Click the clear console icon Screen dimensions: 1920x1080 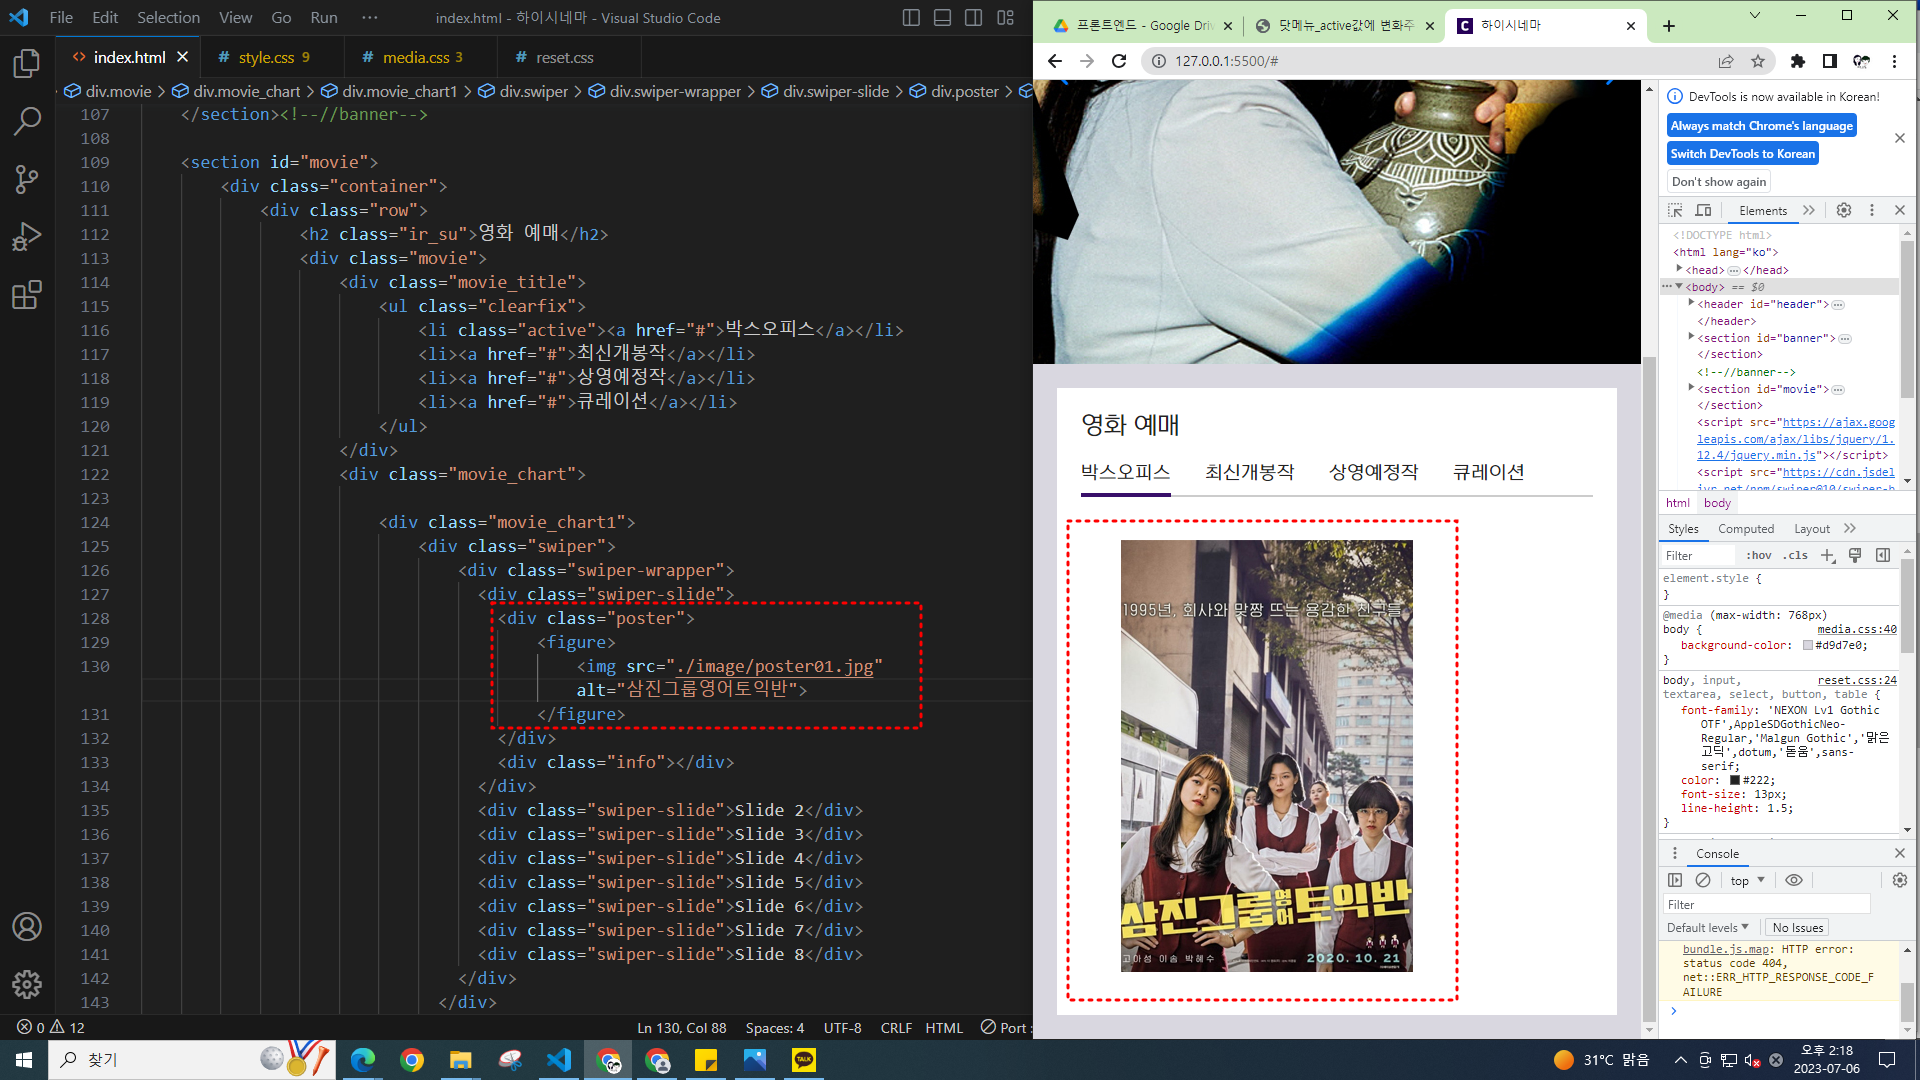1703,880
